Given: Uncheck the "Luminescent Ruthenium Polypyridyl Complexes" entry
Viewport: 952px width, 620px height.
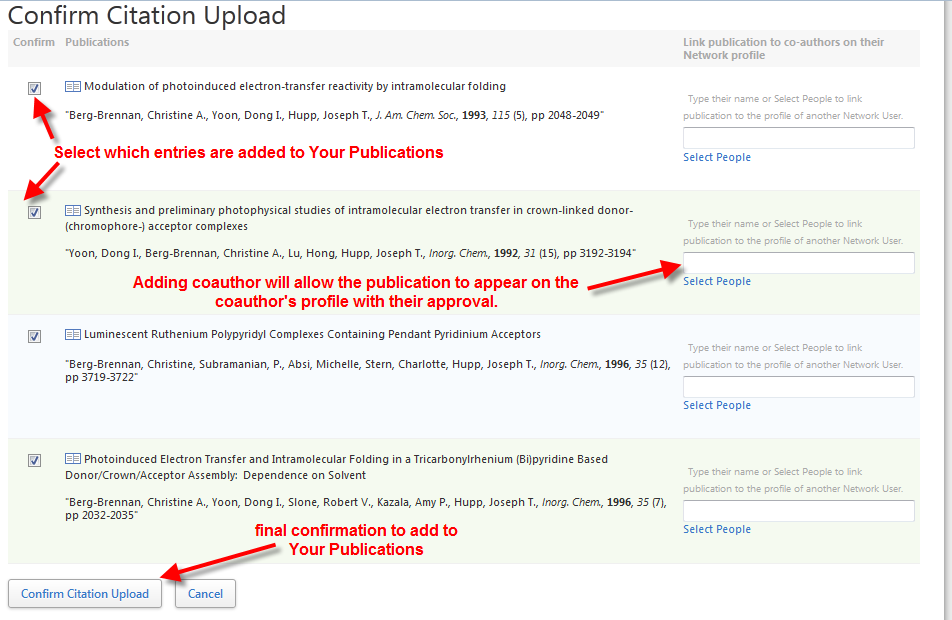Looking at the screenshot, I should [34, 336].
